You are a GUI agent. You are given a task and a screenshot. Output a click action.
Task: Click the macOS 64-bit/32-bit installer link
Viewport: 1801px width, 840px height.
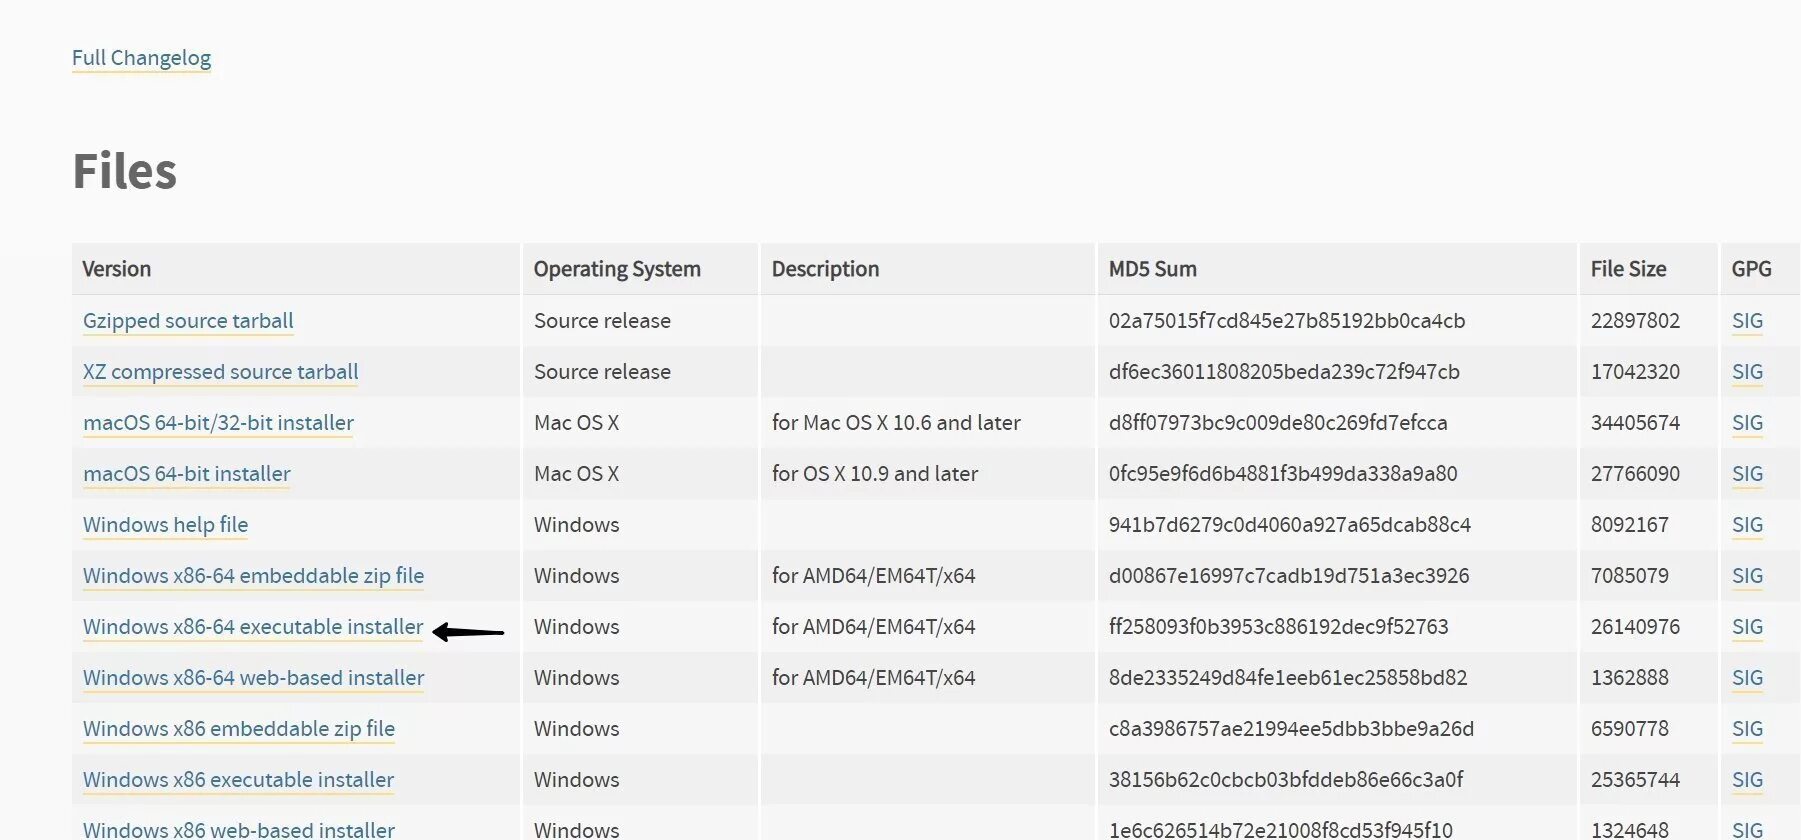click(218, 423)
